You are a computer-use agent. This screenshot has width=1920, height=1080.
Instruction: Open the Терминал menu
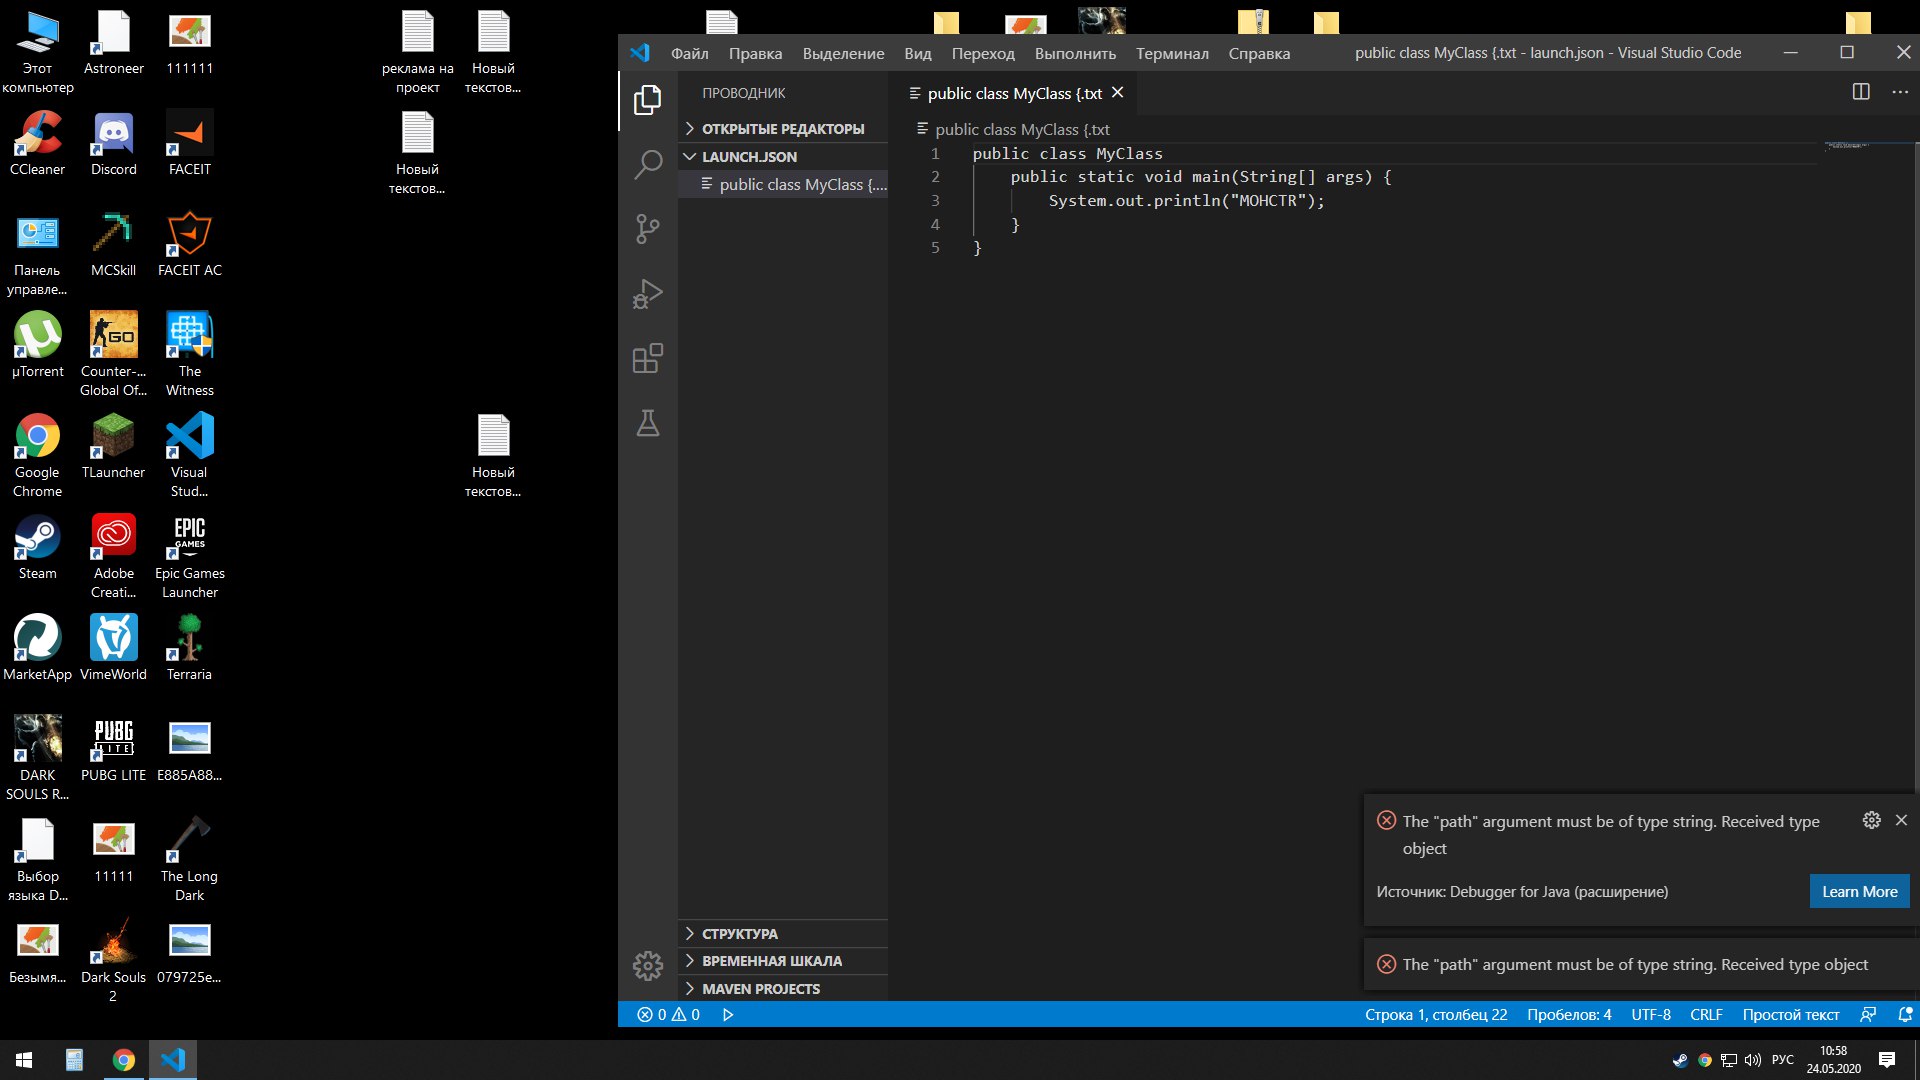pos(1172,53)
